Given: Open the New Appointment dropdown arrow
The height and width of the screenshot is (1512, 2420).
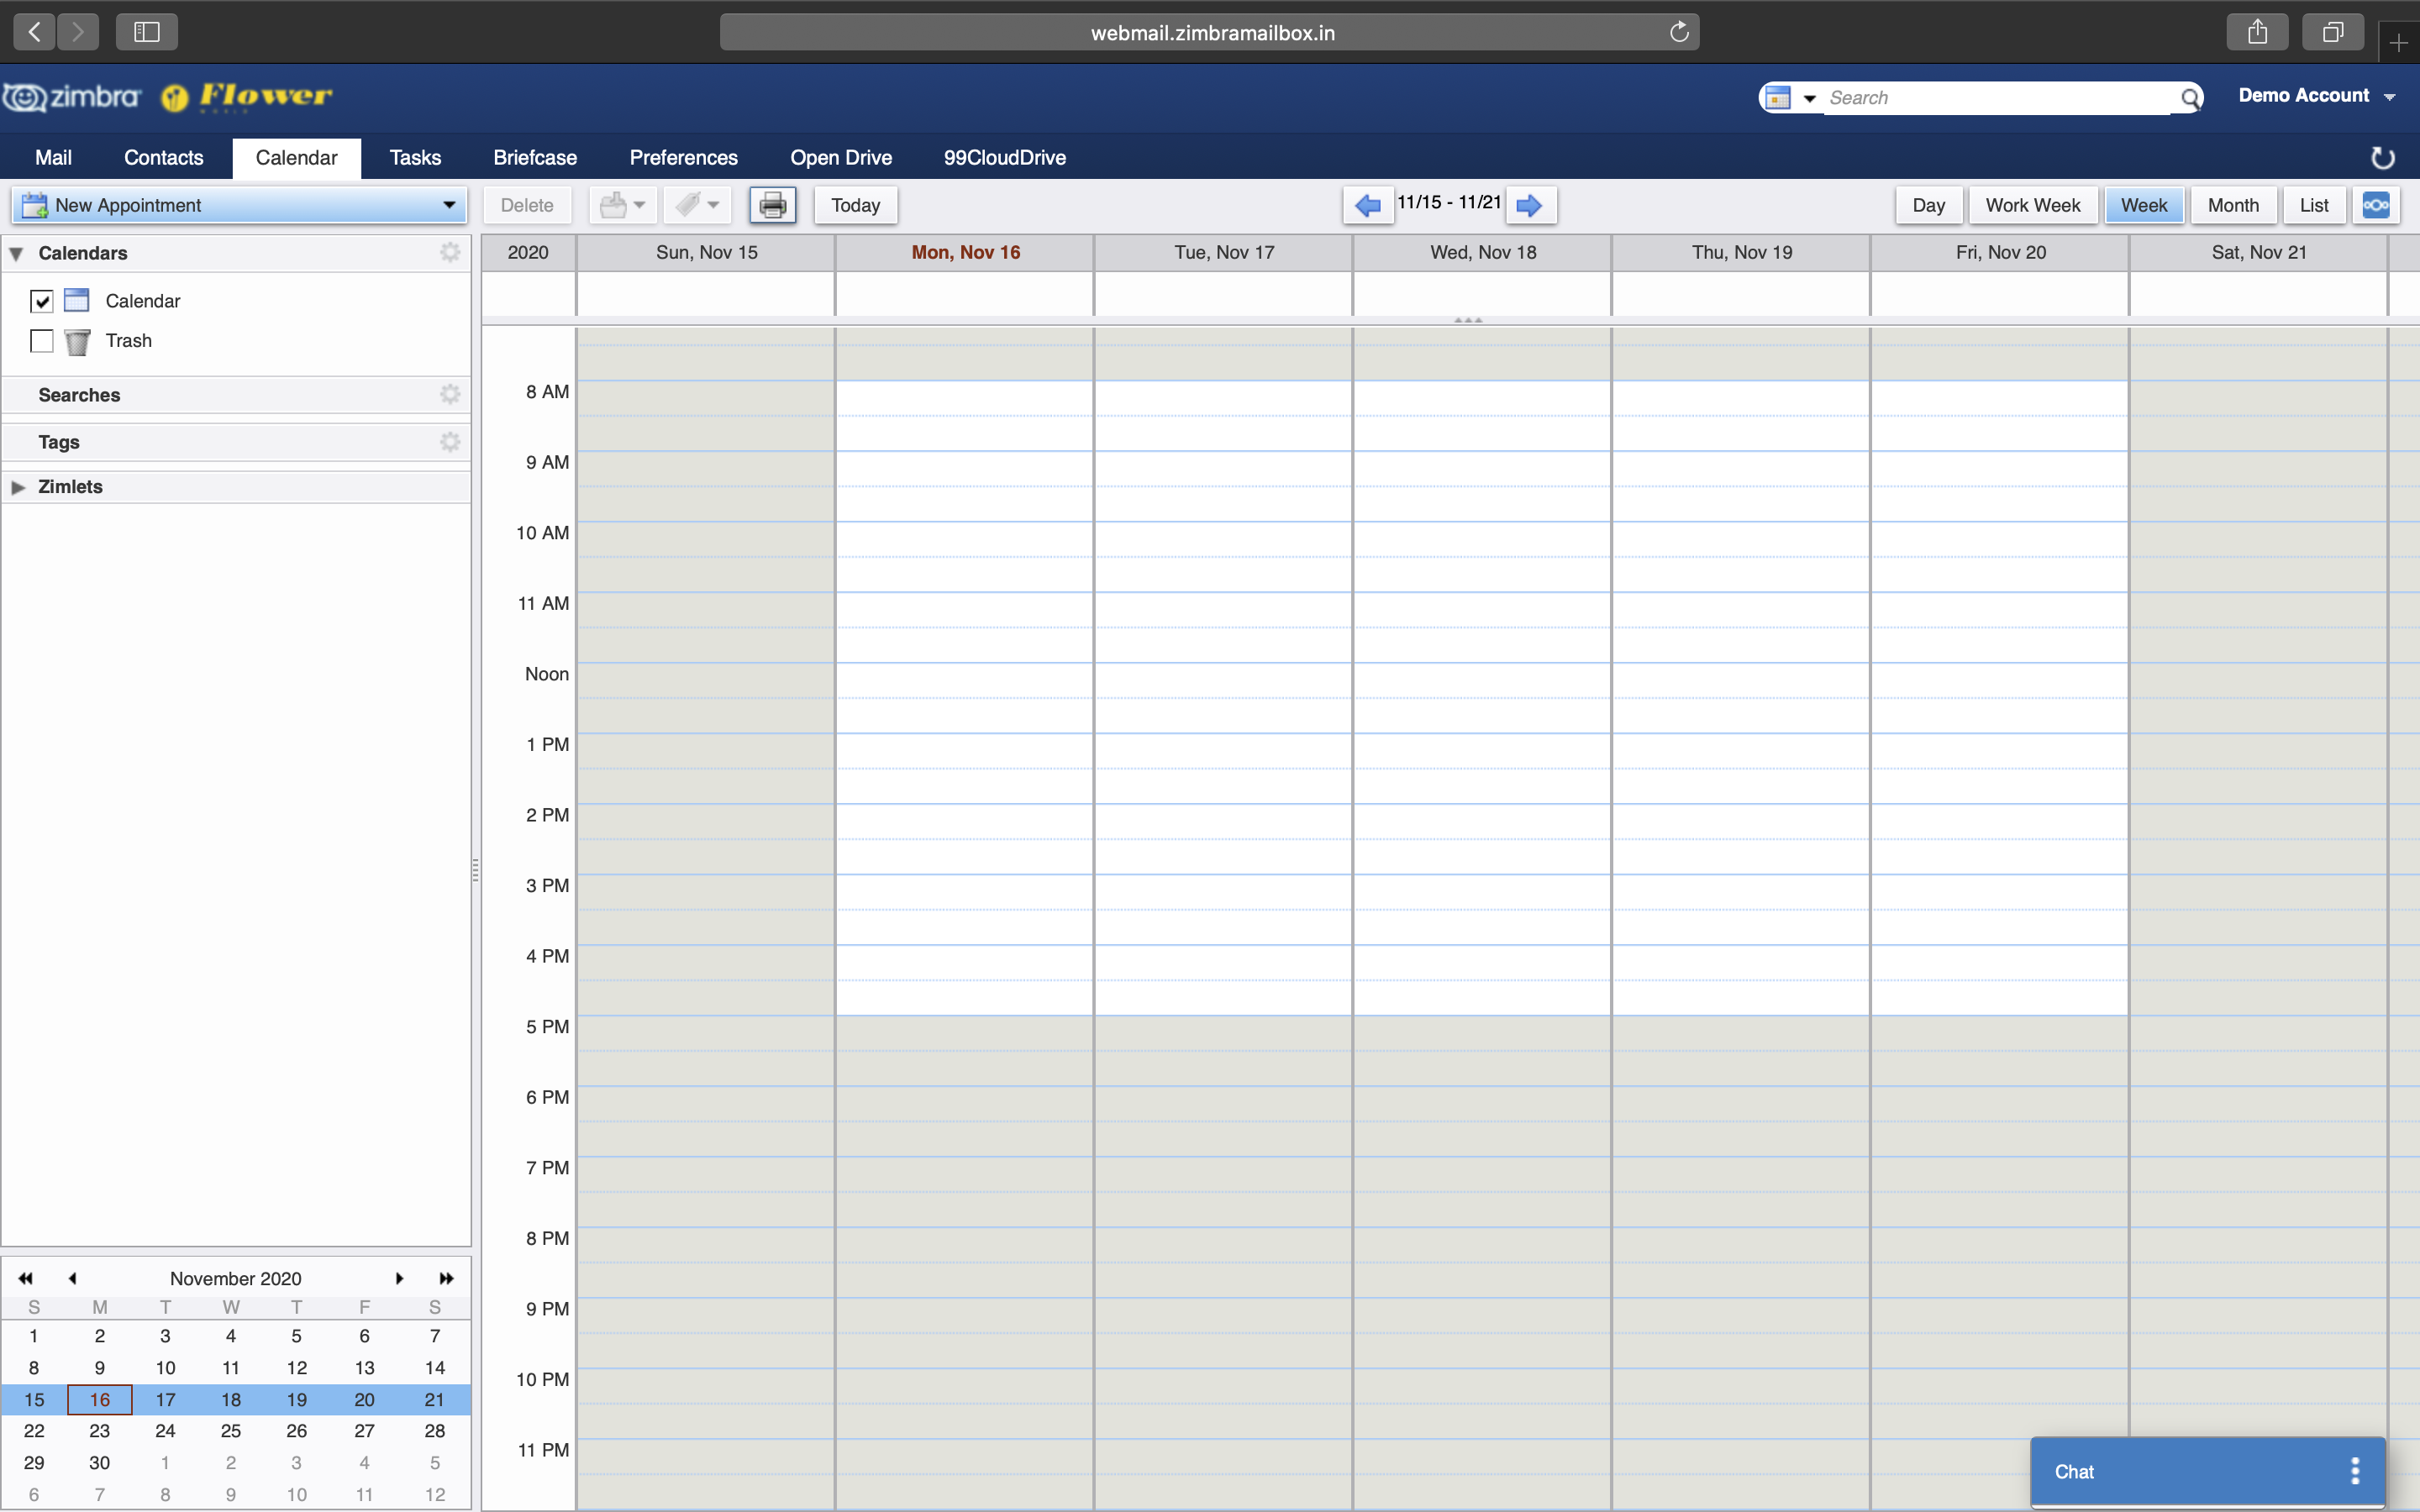Looking at the screenshot, I should 449,205.
